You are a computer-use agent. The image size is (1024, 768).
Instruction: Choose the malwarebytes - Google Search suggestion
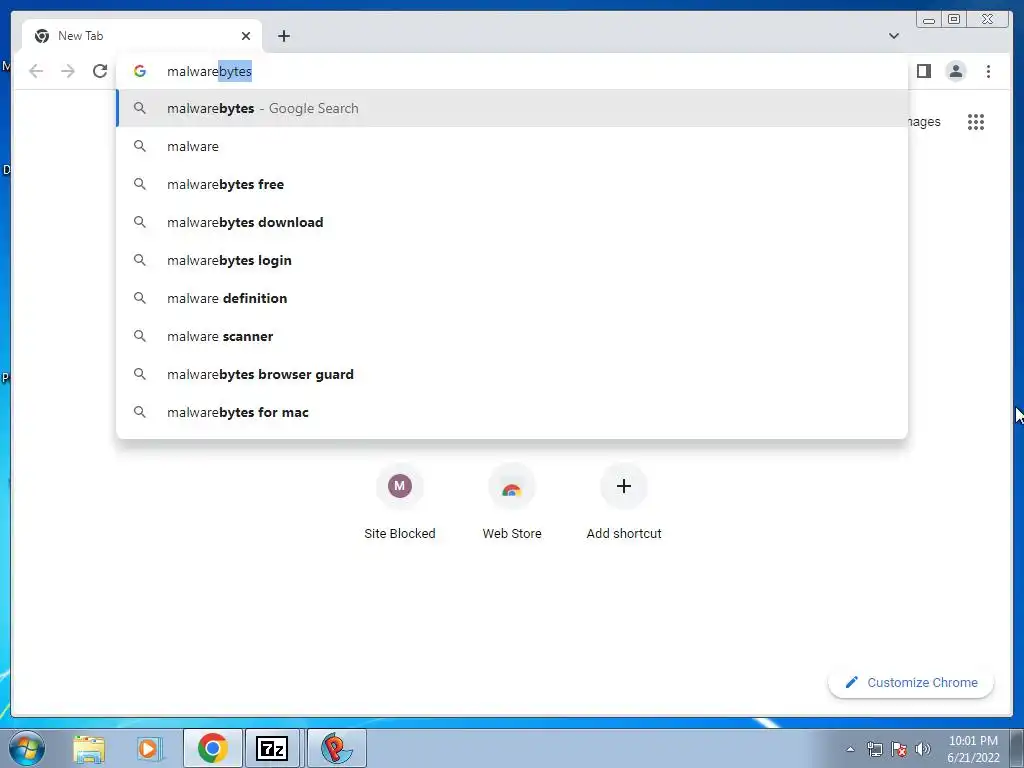(x=512, y=108)
